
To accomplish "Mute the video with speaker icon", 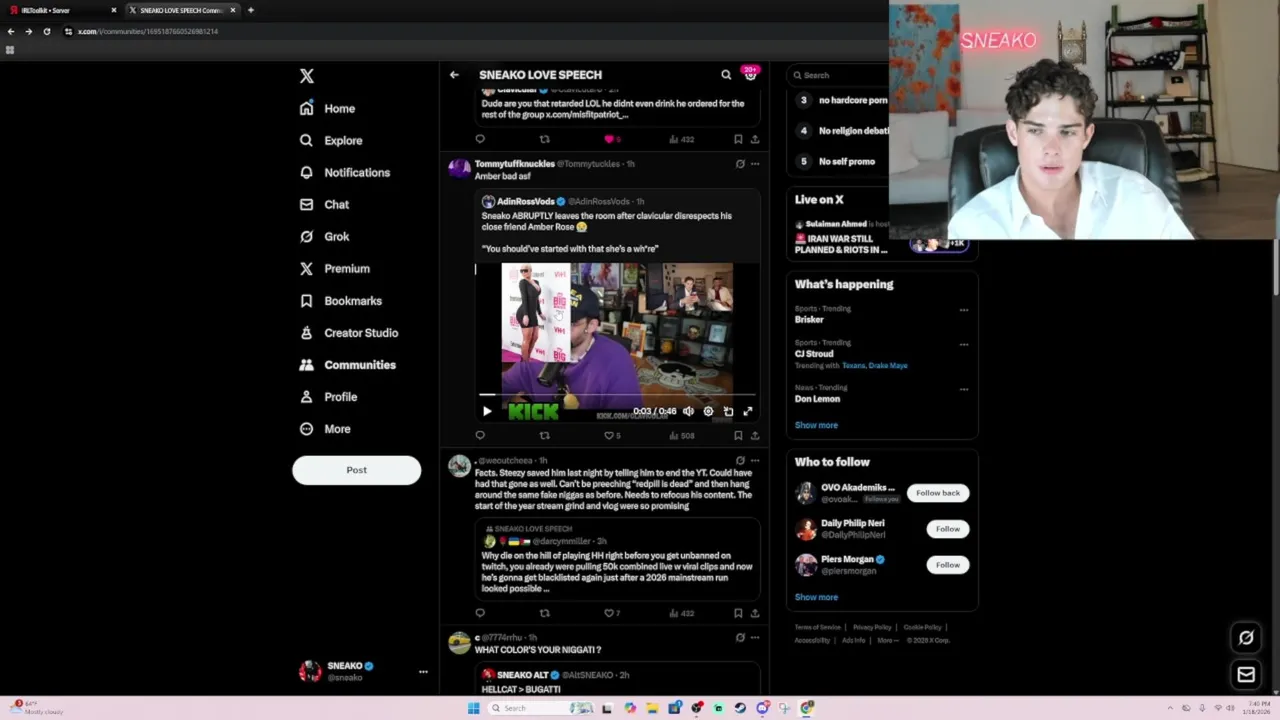I will (688, 411).
